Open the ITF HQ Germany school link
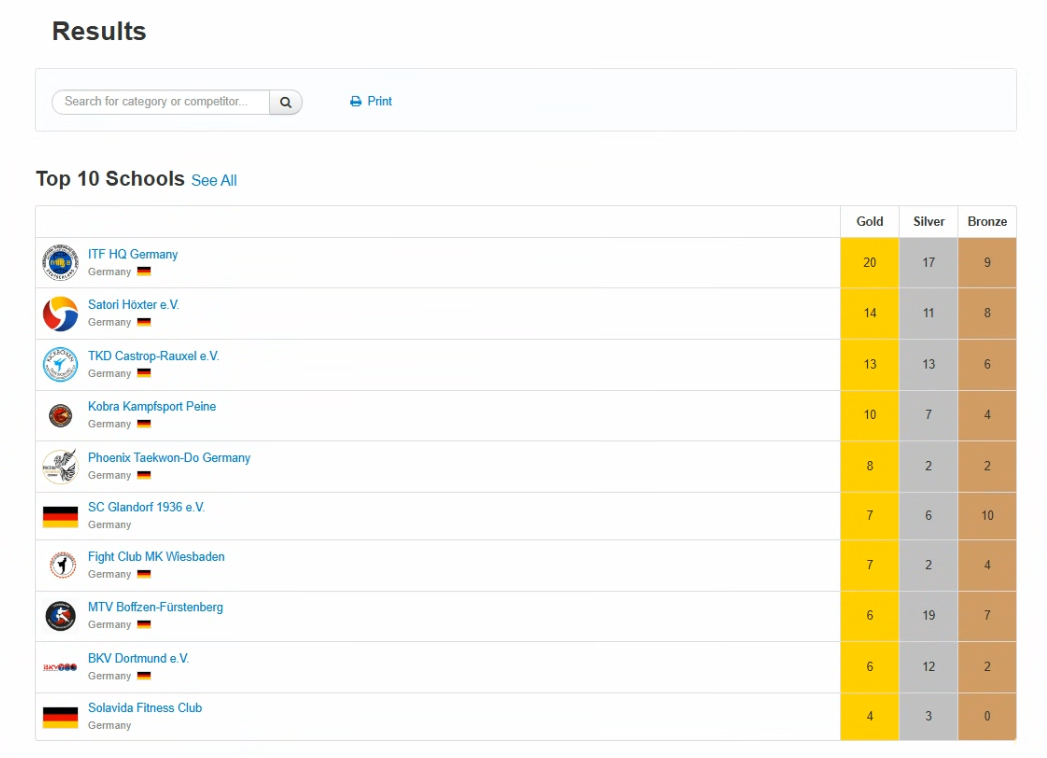Screen dimensions: 1047x758 click(x=133, y=254)
